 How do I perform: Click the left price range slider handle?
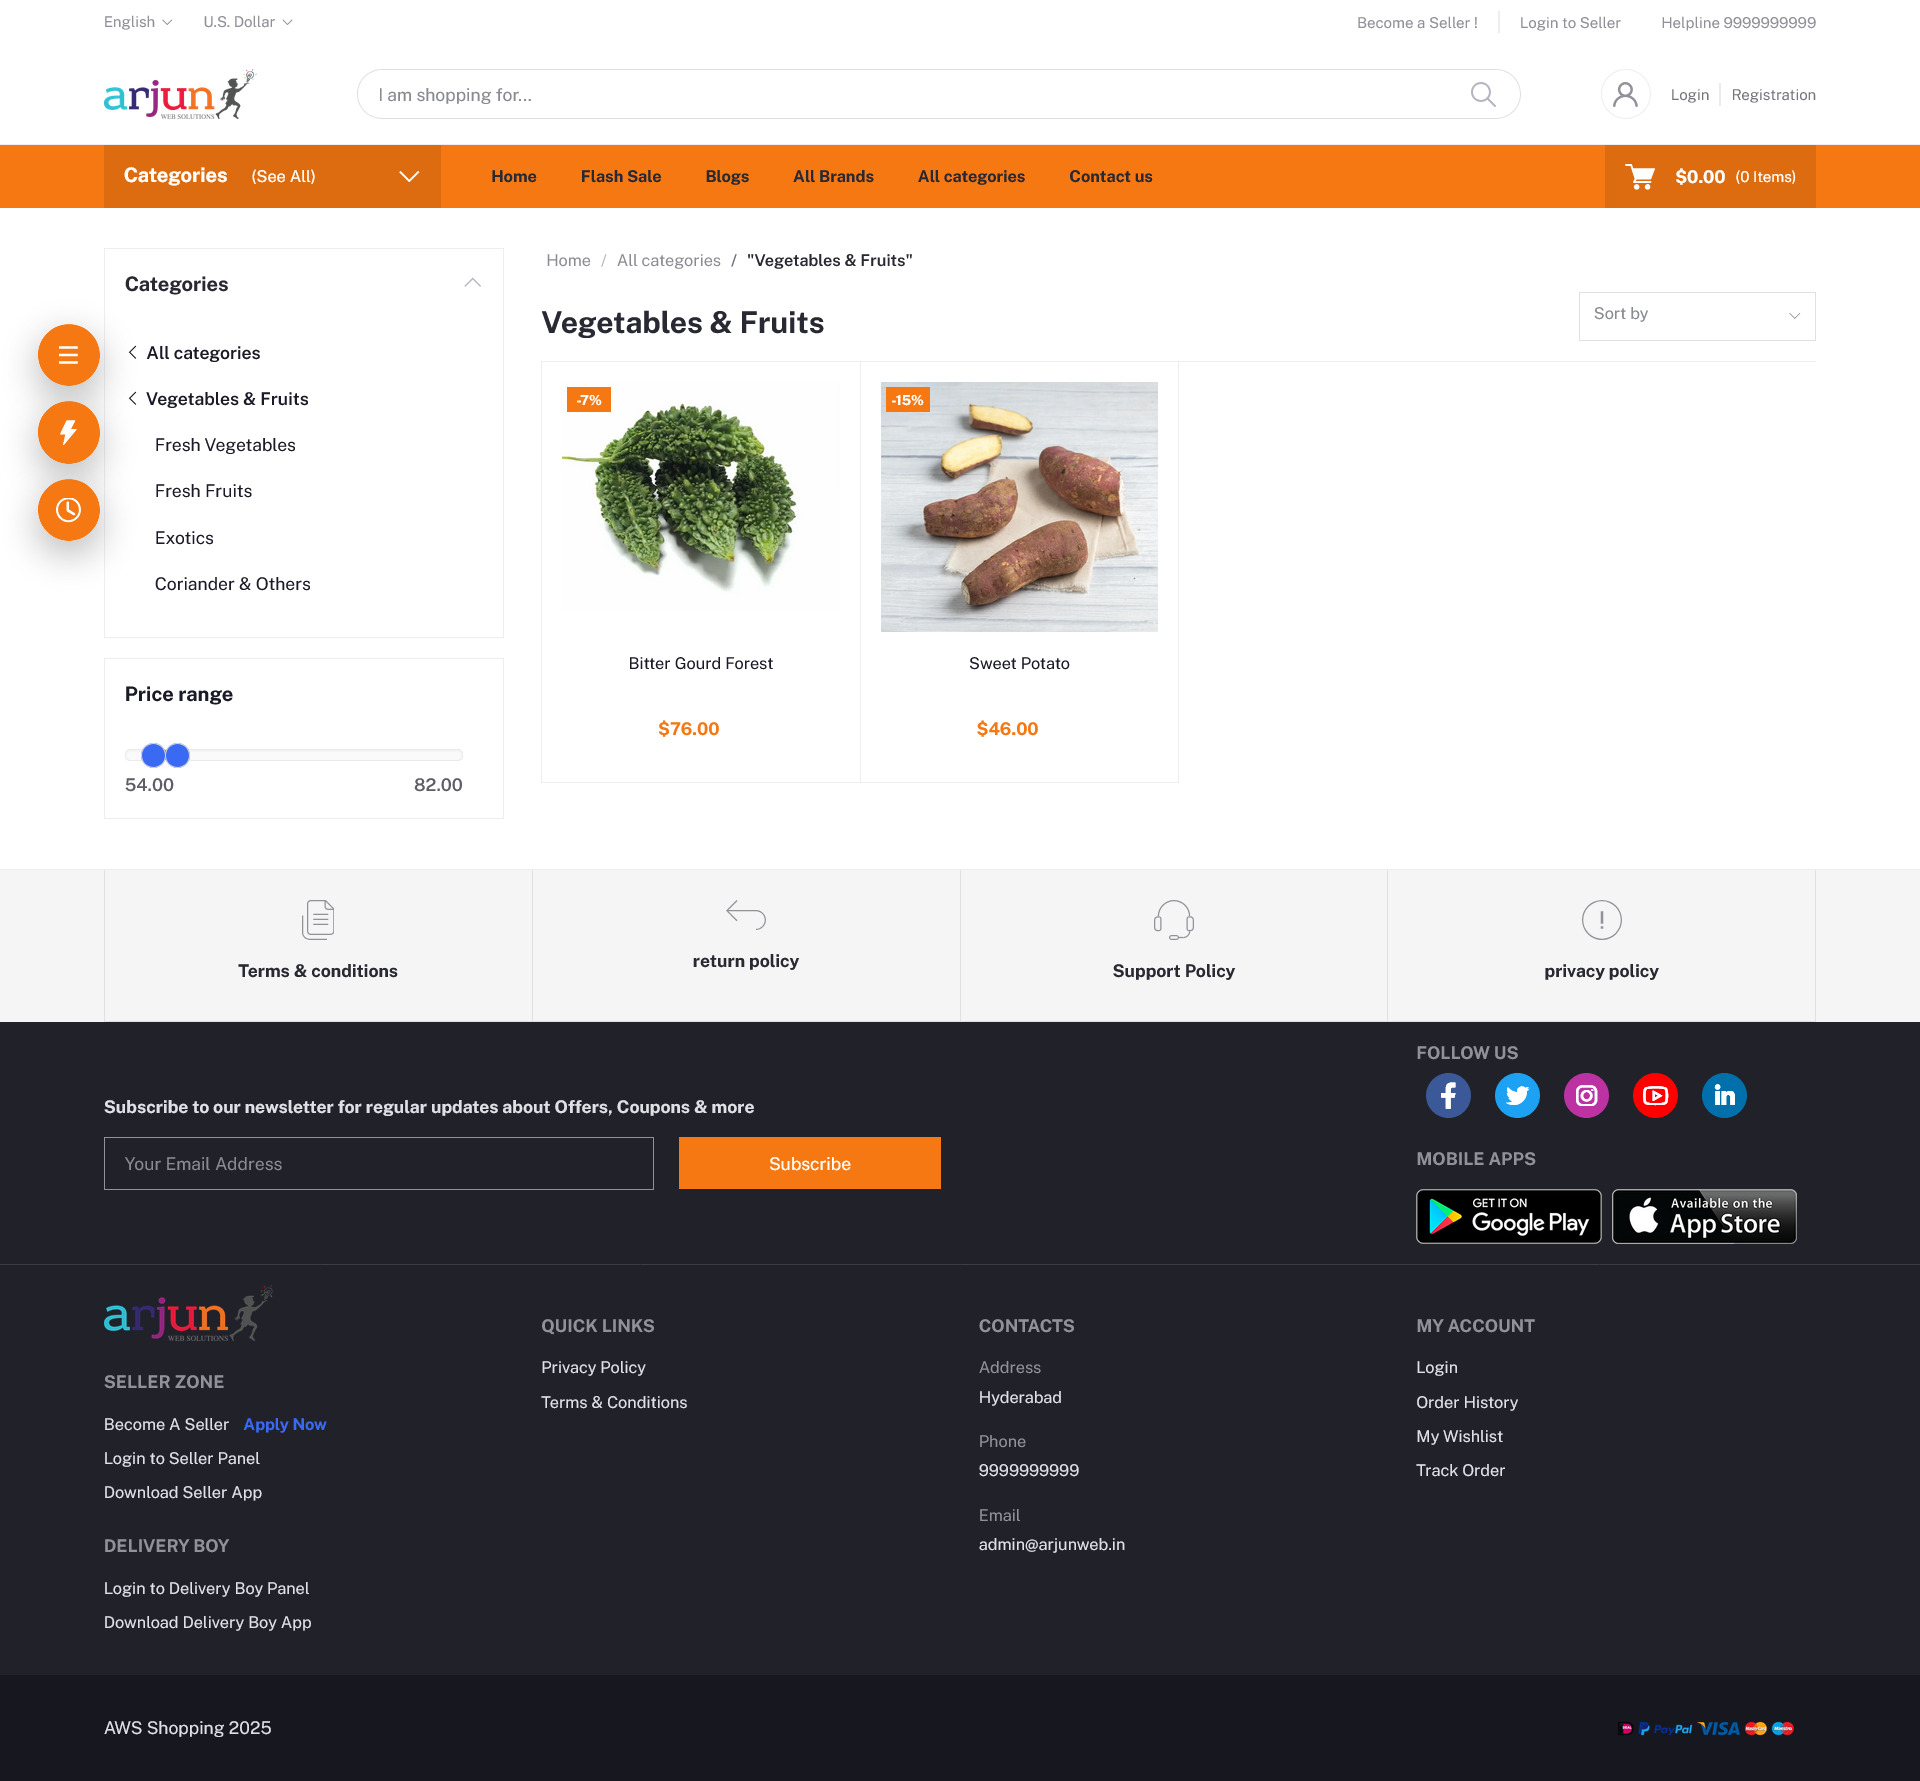(x=153, y=755)
